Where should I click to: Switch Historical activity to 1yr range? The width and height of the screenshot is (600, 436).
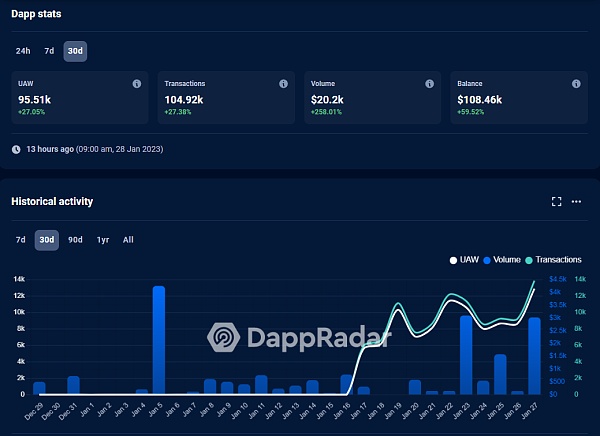click(103, 240)
